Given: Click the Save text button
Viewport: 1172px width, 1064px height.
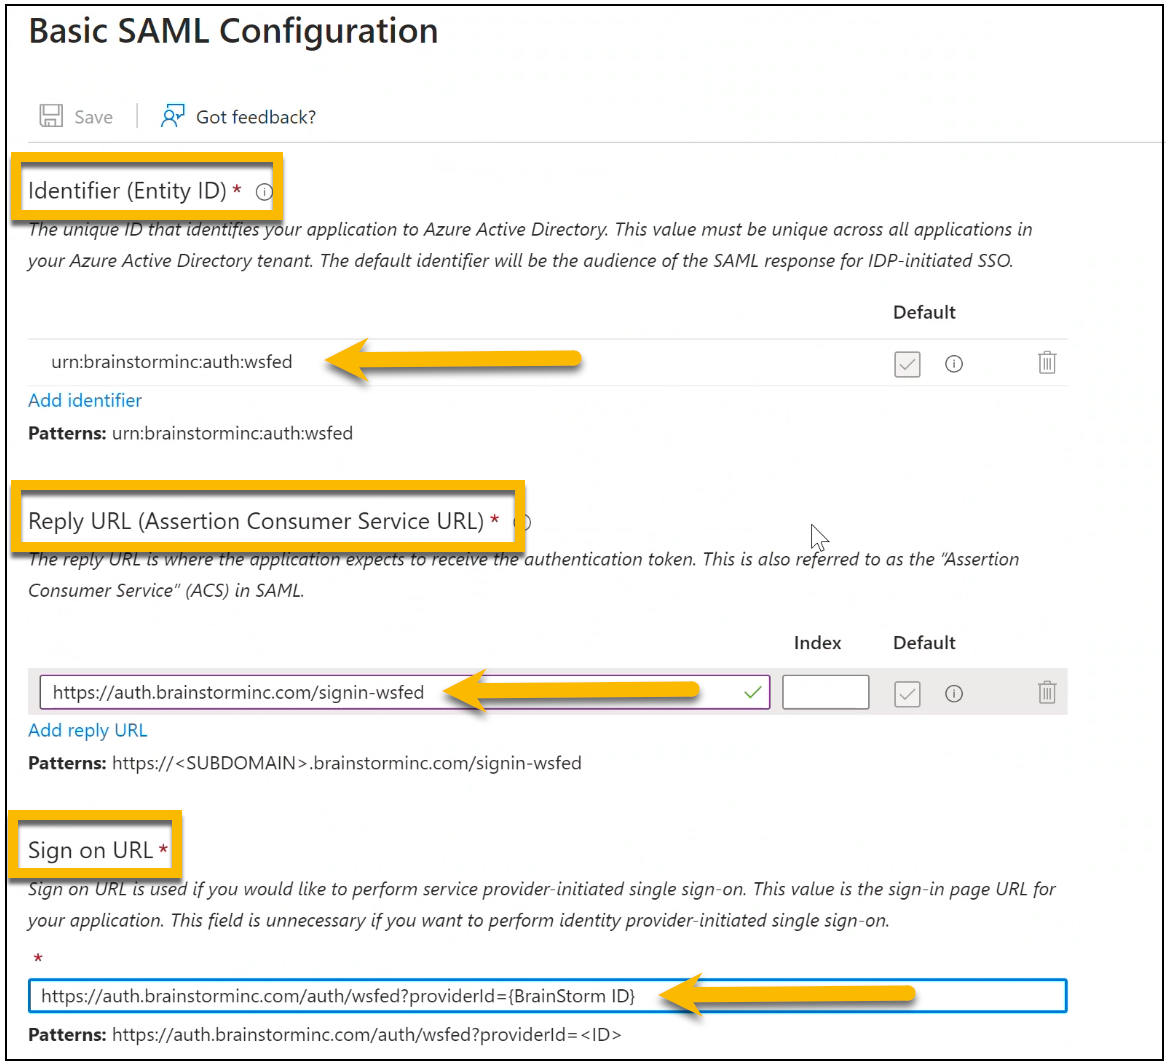Looking at the screenshot, I should 93,117.
